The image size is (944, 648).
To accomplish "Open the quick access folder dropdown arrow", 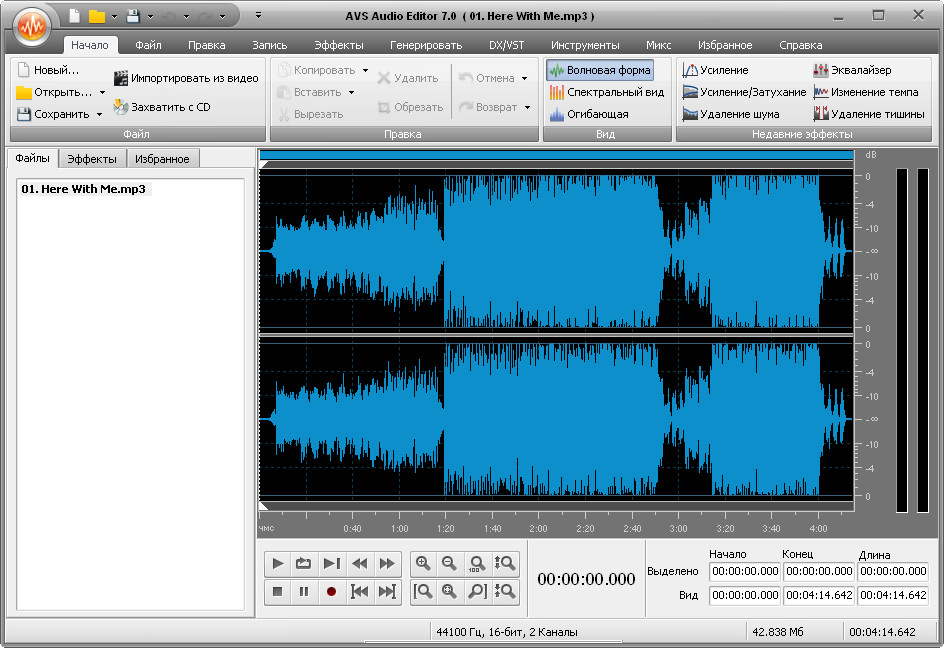I will tap(114, 17).
